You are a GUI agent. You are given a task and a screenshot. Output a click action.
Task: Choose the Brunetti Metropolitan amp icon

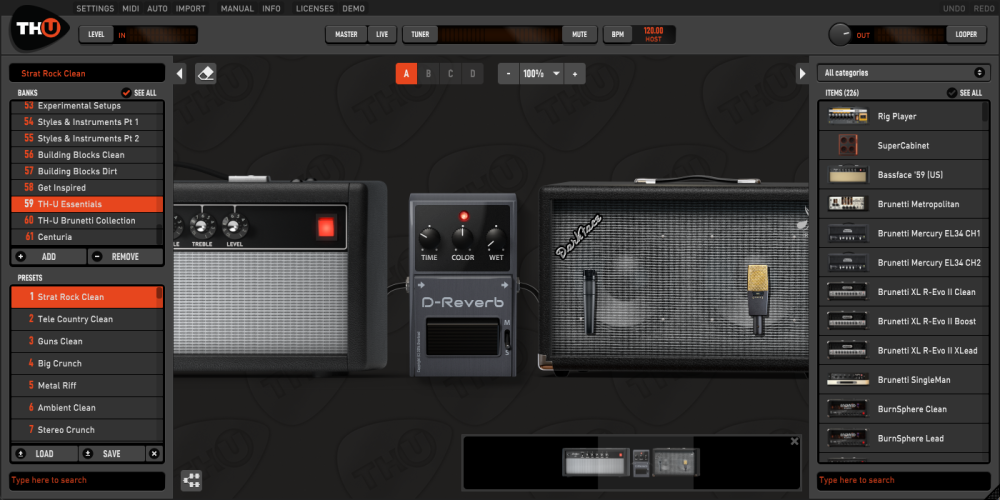coord(848,204)
